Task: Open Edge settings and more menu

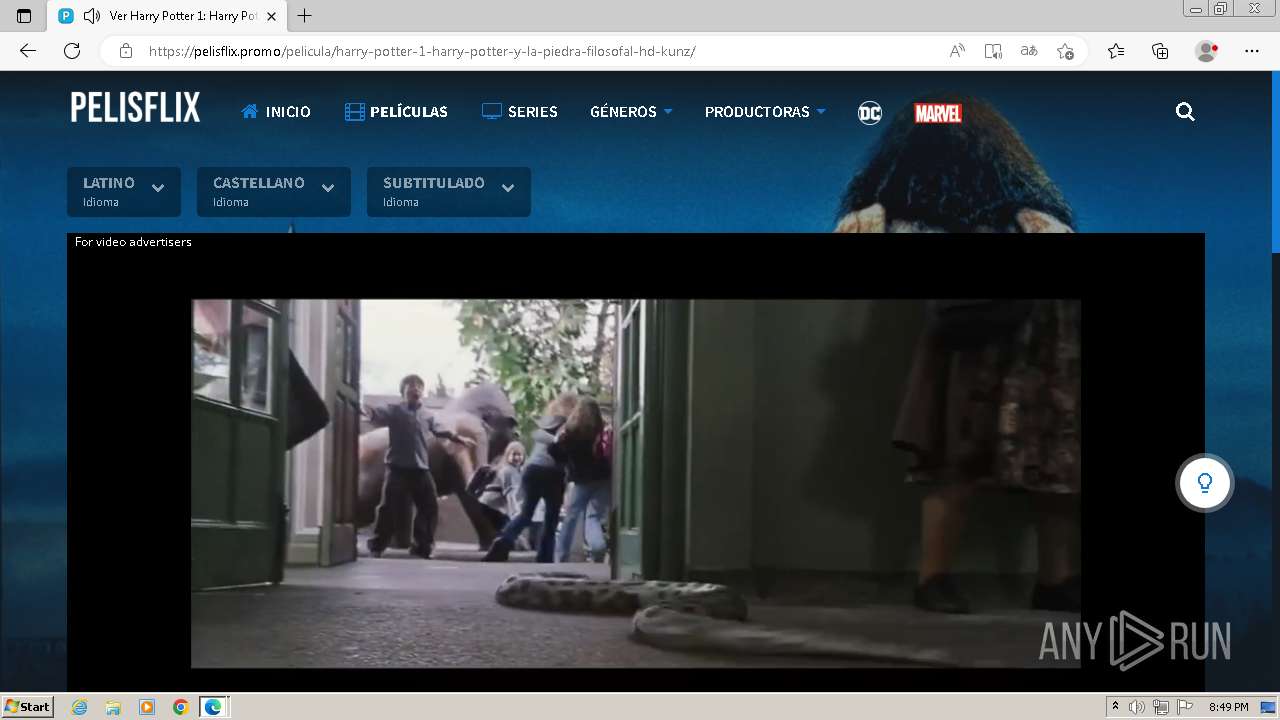Action: tap(1252, 51)
